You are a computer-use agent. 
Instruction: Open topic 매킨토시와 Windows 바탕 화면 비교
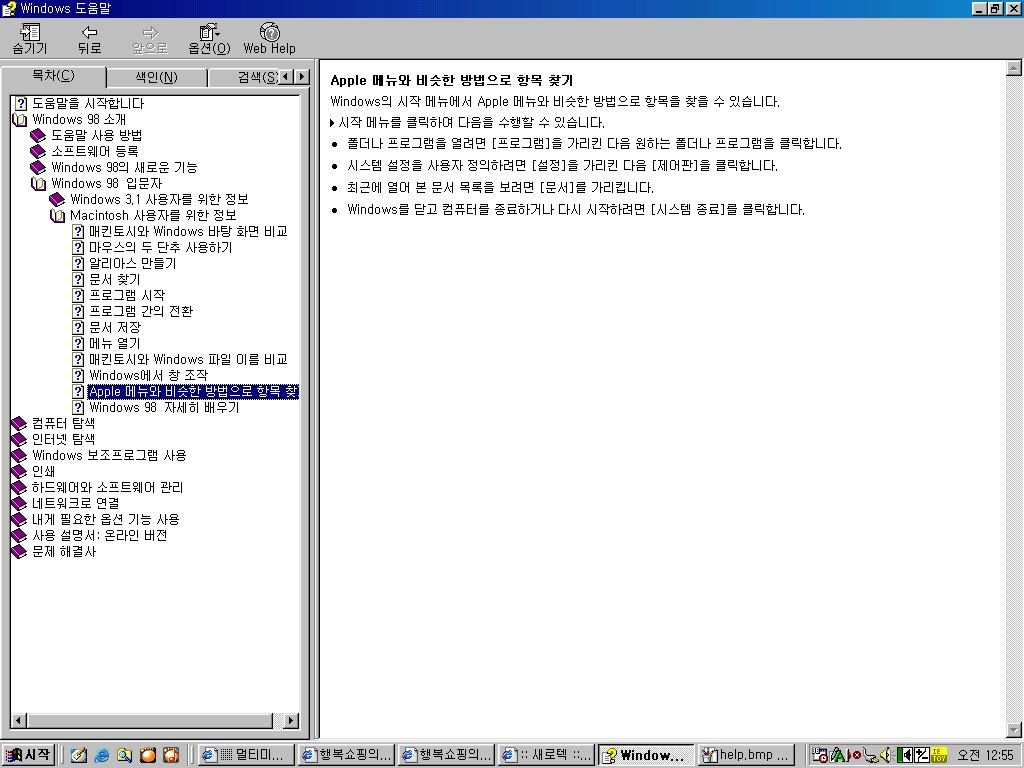pos(188,231)
